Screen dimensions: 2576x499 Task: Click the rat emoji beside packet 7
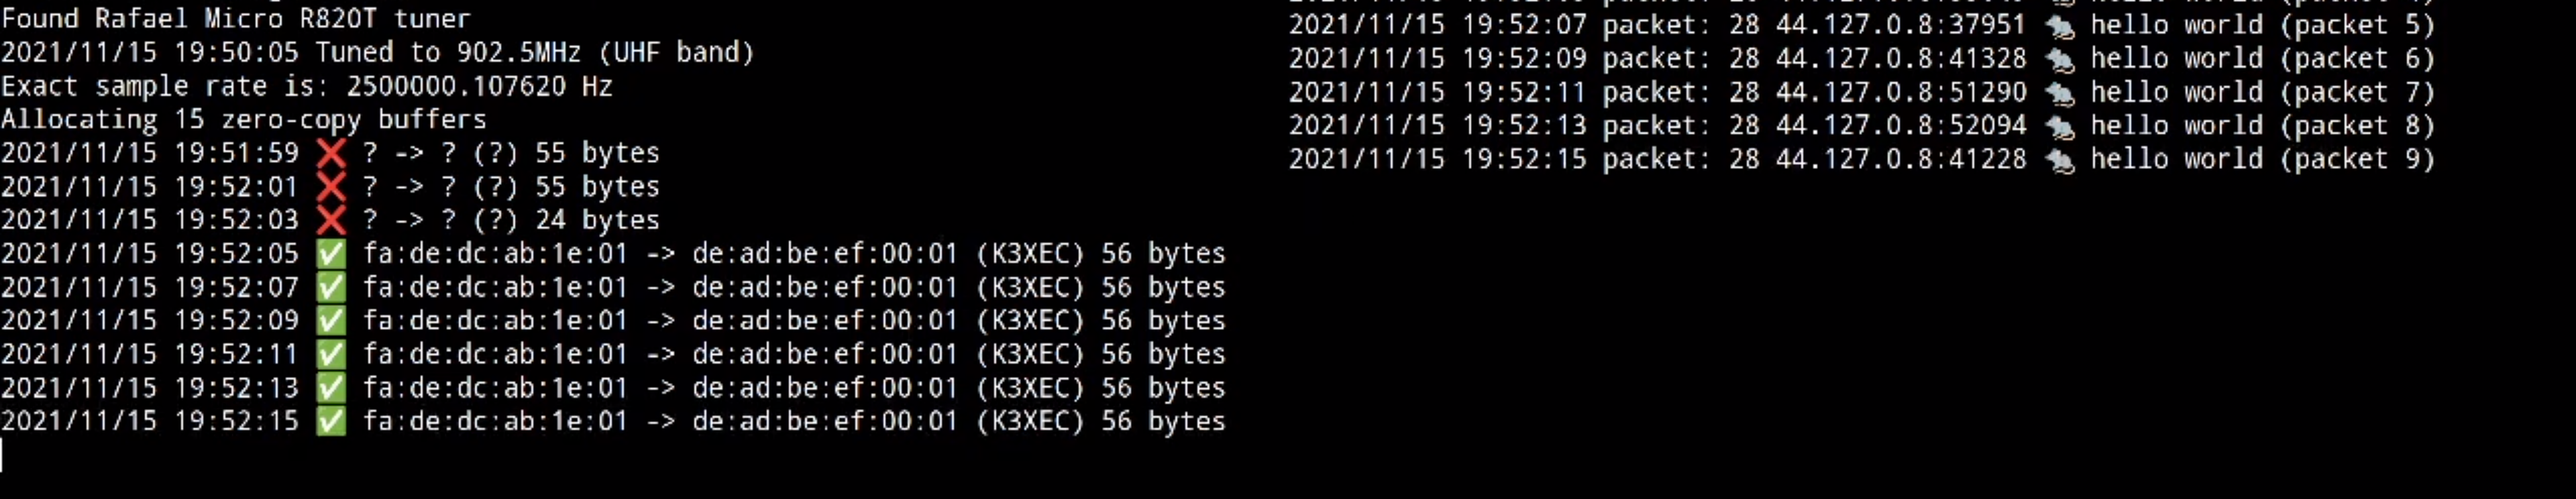(2059, 93)
